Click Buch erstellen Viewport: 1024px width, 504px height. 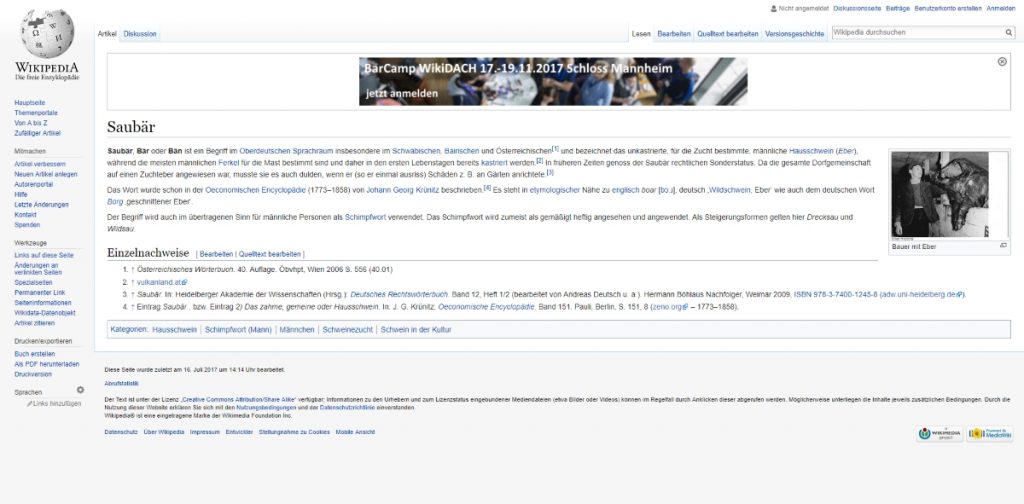(35, 354)
